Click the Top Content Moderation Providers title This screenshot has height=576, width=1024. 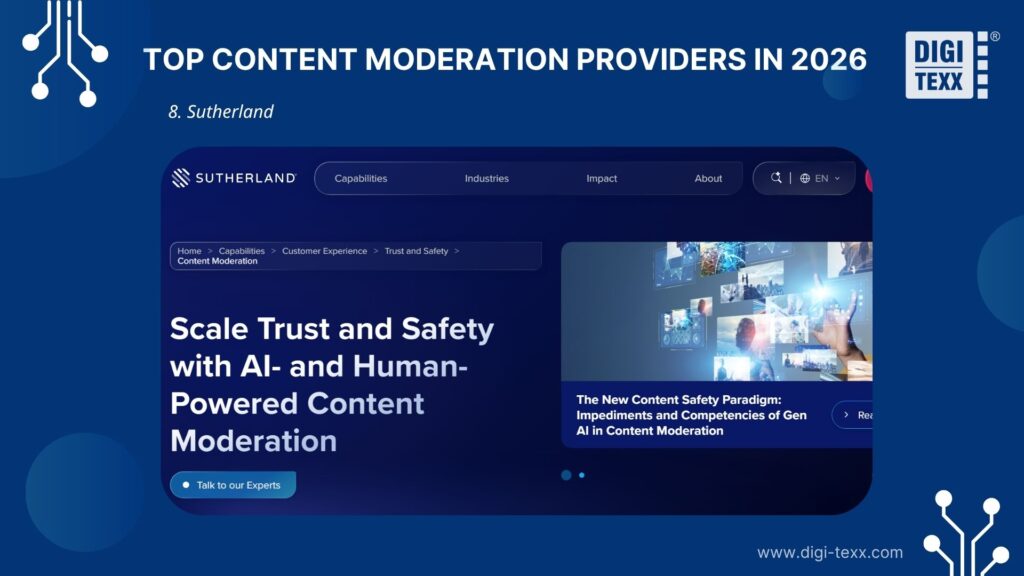(505, 59)
